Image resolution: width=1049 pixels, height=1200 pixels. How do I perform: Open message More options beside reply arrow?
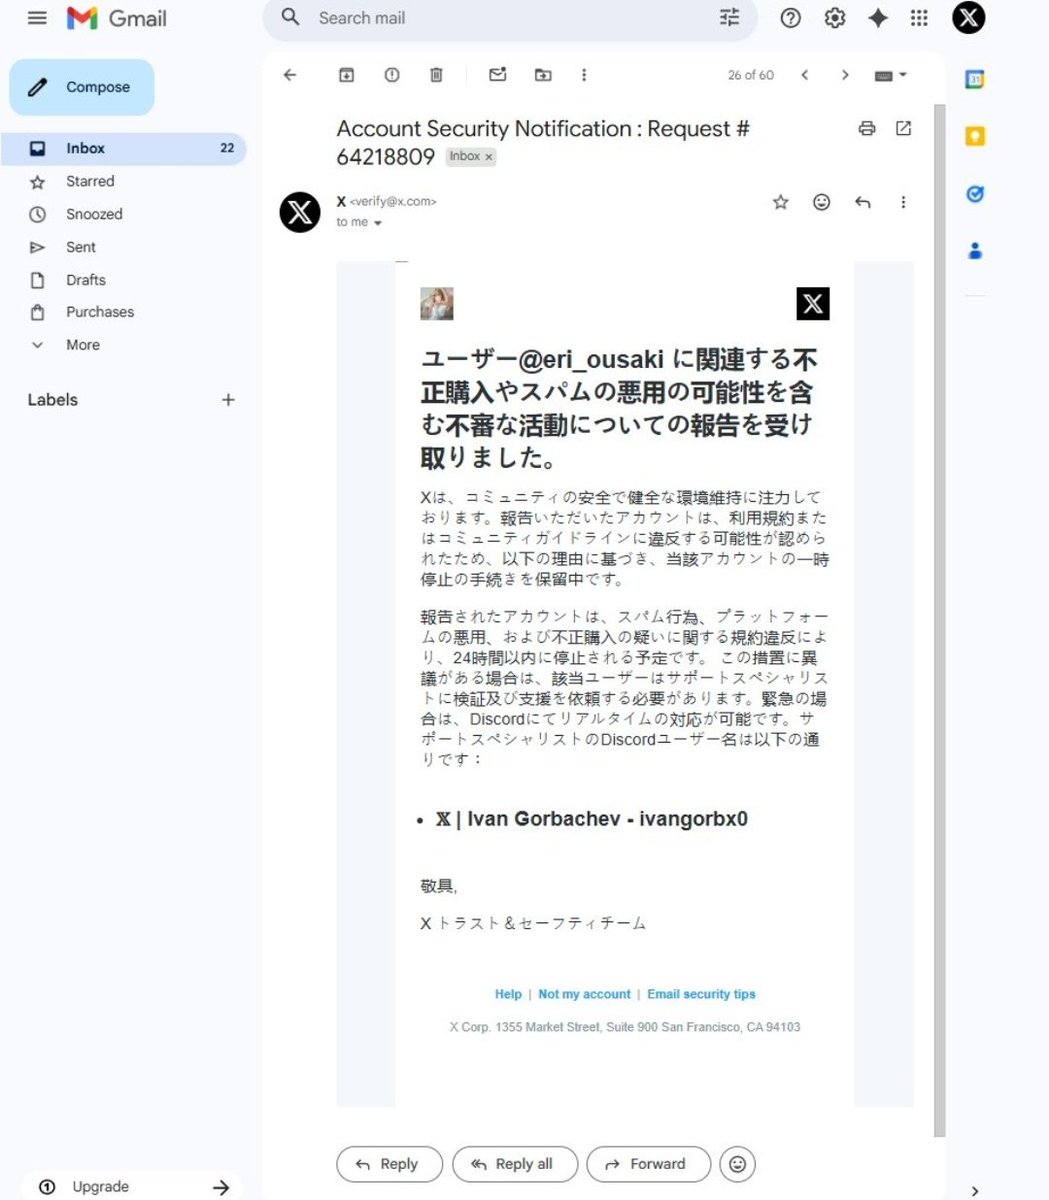pos(903,202)
